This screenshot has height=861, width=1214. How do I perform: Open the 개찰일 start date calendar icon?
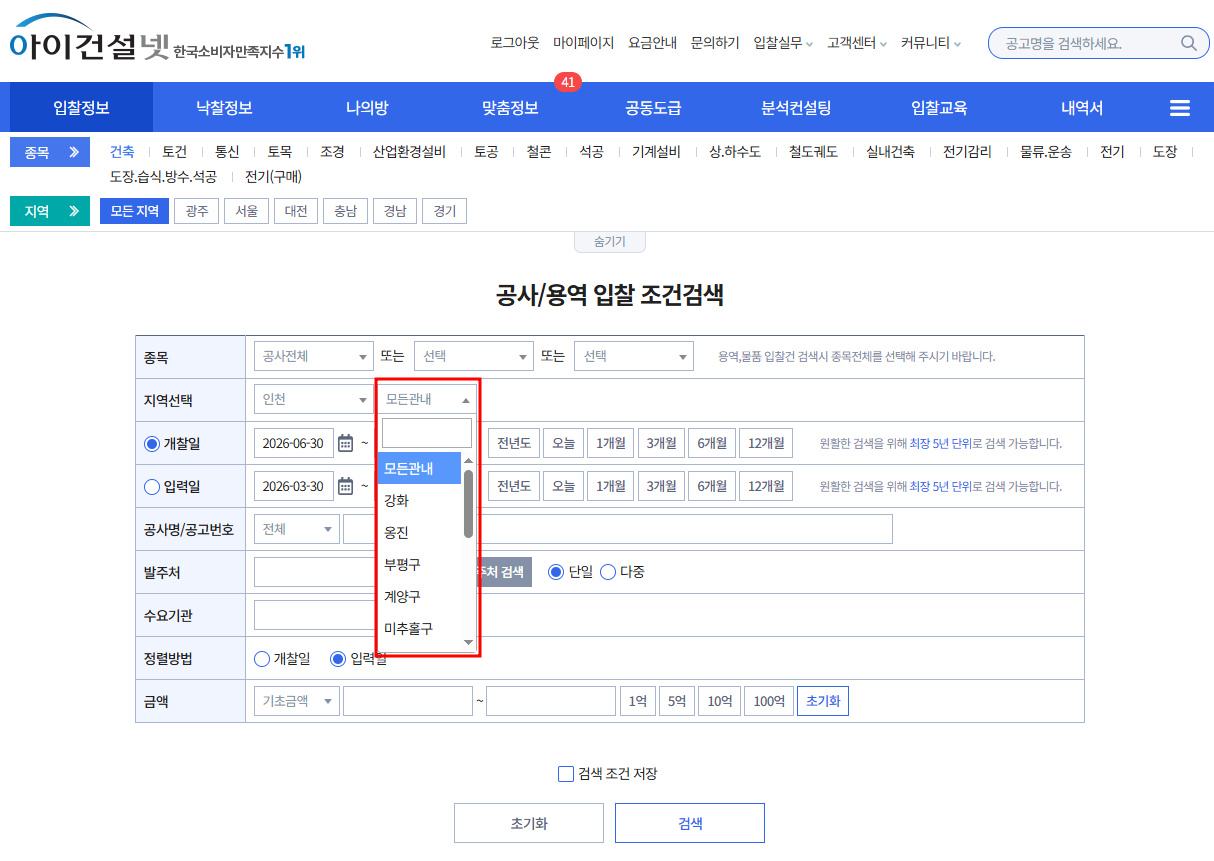click(346, 443)
